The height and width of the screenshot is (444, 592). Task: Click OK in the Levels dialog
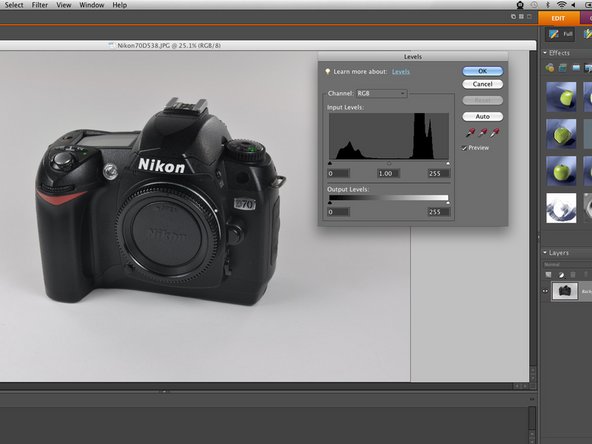(483, 71)
